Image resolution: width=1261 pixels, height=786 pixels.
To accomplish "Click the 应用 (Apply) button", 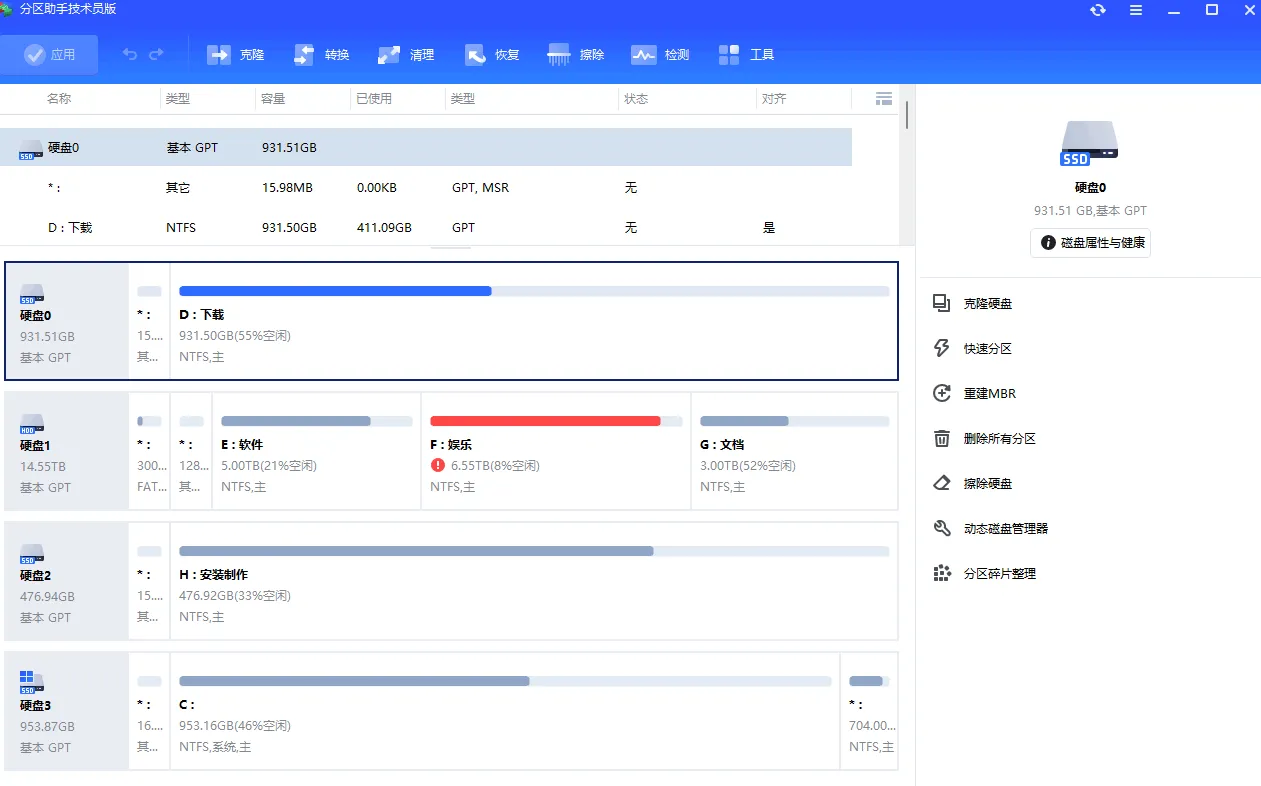I will click(x=50, y=55).
